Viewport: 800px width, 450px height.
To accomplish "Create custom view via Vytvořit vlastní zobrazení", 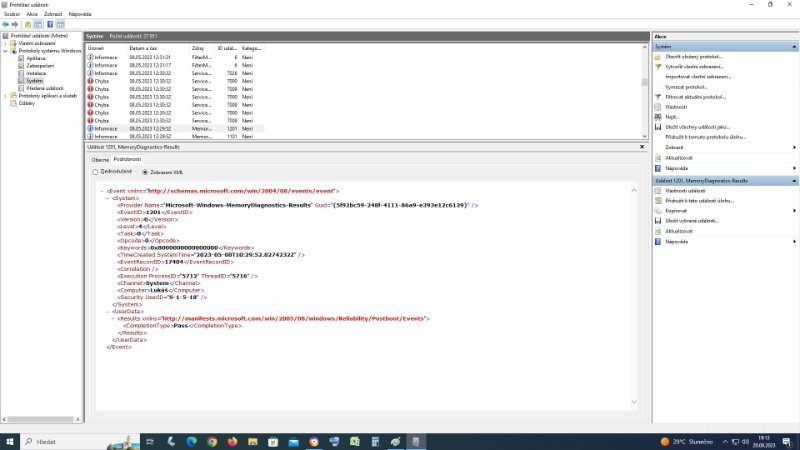I will 694,67.
